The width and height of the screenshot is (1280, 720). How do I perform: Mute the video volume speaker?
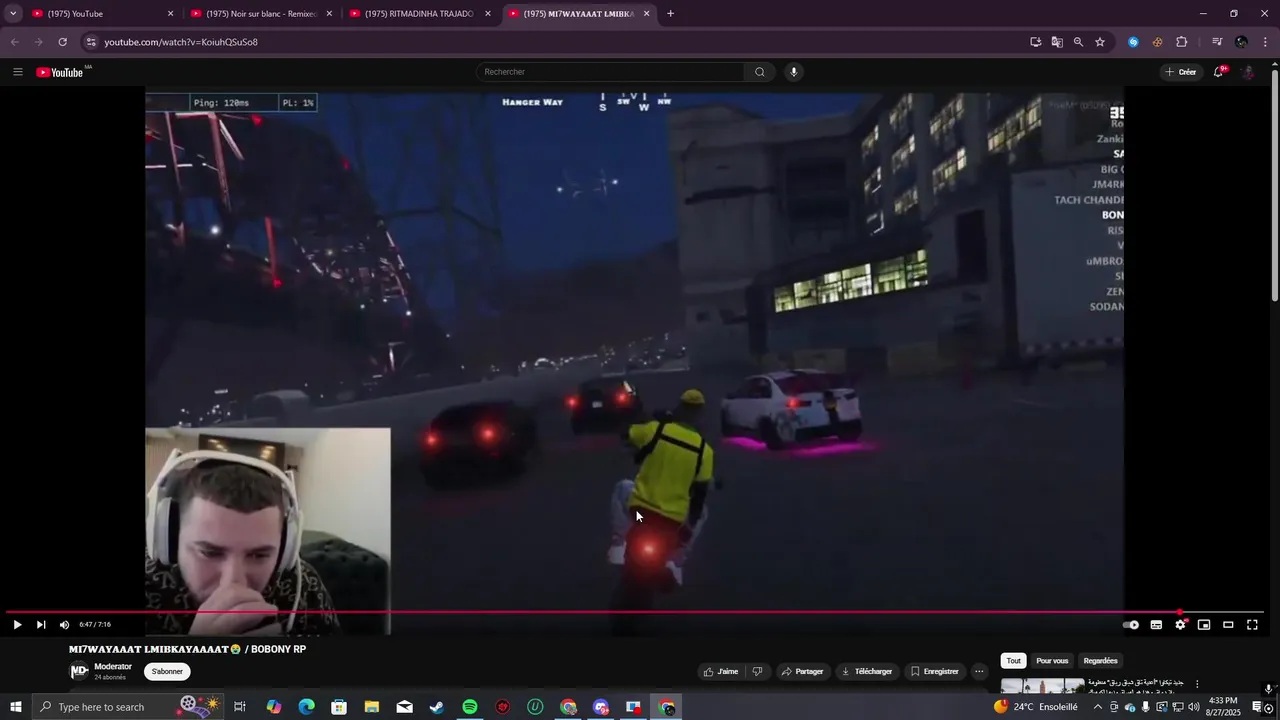pos(65,625)
